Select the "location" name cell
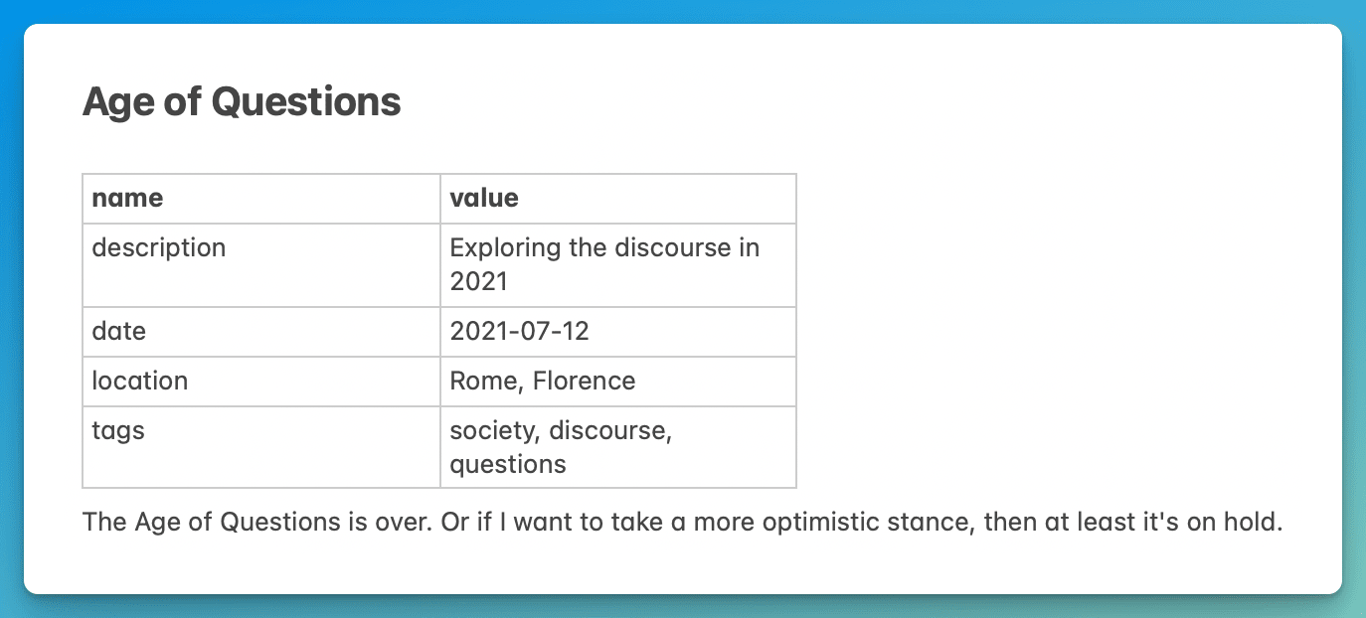This screenshot has height=618, width=1366. click(x=140, y=381)
